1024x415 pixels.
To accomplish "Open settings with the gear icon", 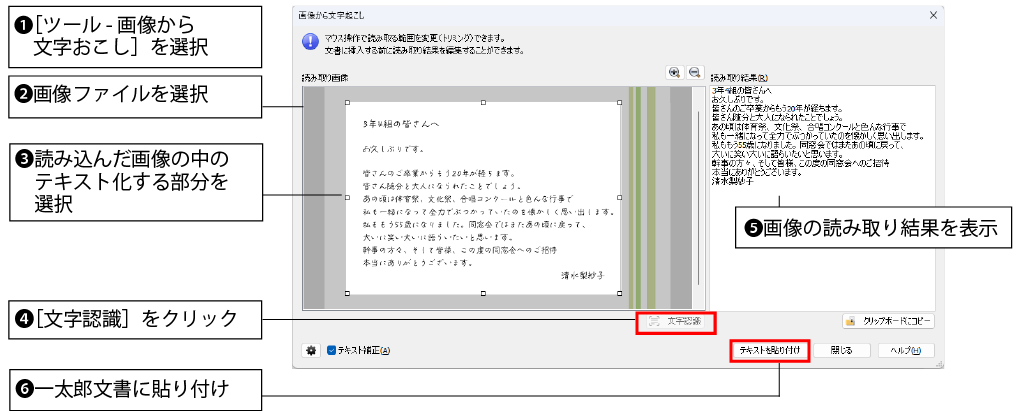I will pyautogui.click(x=311, y=351).
